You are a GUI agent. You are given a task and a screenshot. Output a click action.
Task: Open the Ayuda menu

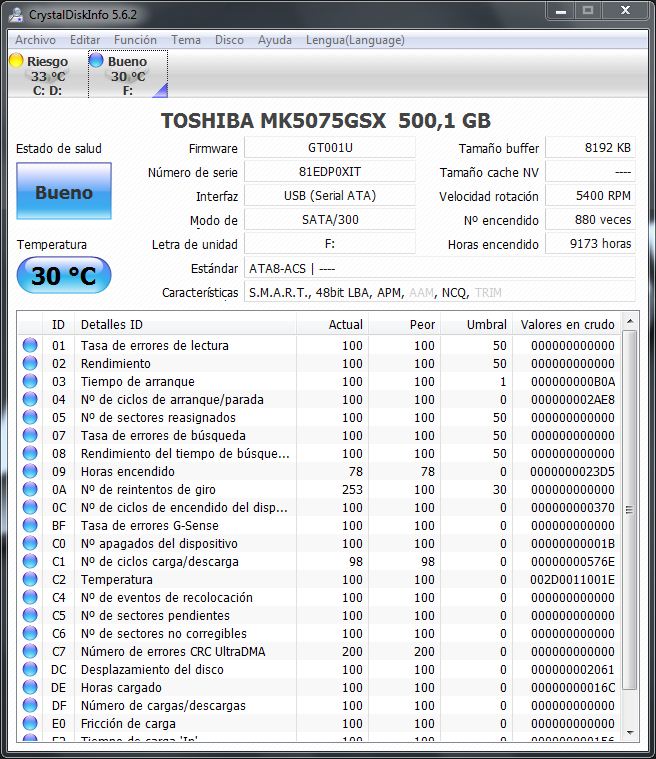(275, 40)
